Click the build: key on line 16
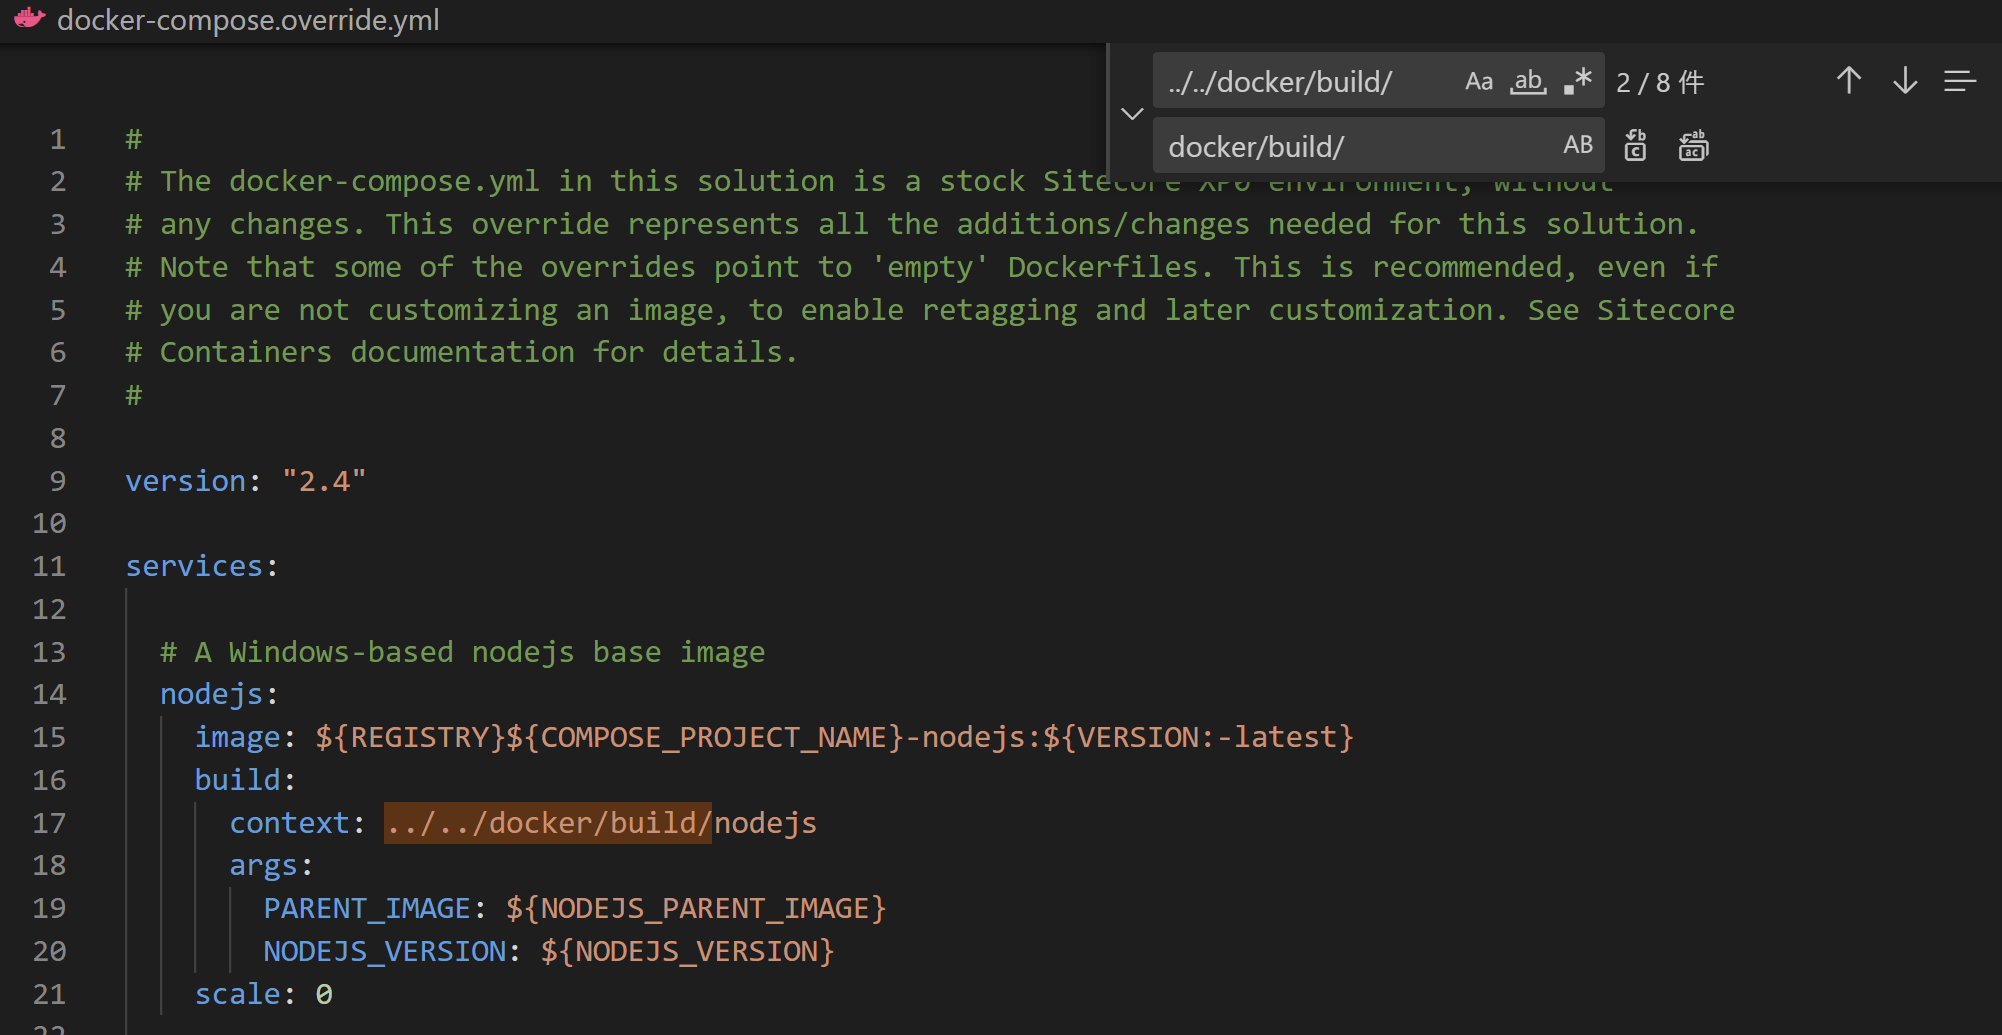Image resolution: width=2002 pixels, height=1035 pixels. [x=245, y=780]
